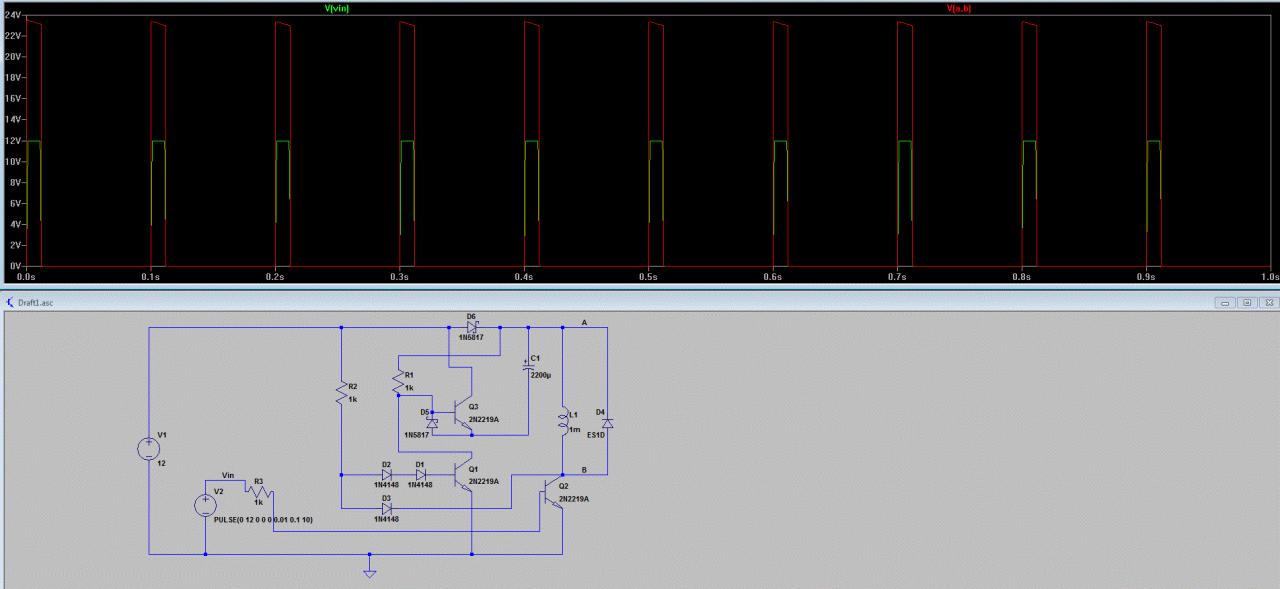Click the 2N2219A label of Q3

pyautogui.click(x=483, y=419)
